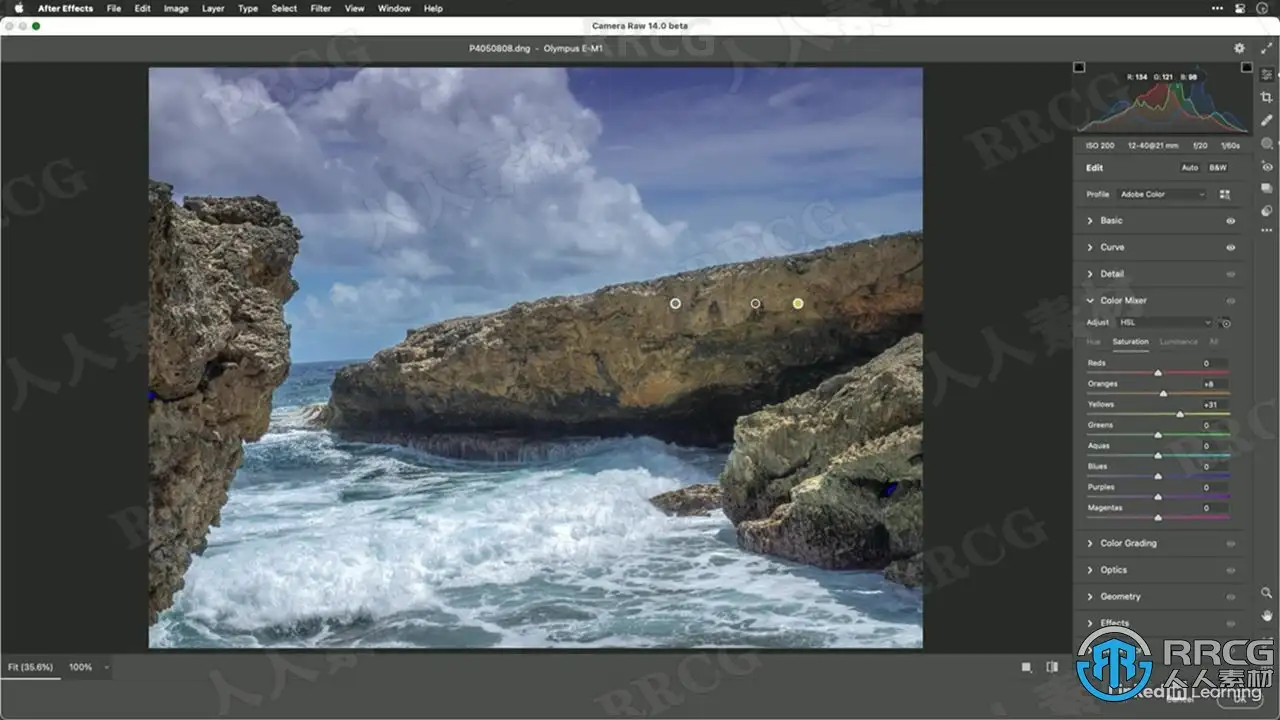Click the Apple menu logo
Image resolution: width=1280 pixels, height=720 pixels.
point(18,8)
